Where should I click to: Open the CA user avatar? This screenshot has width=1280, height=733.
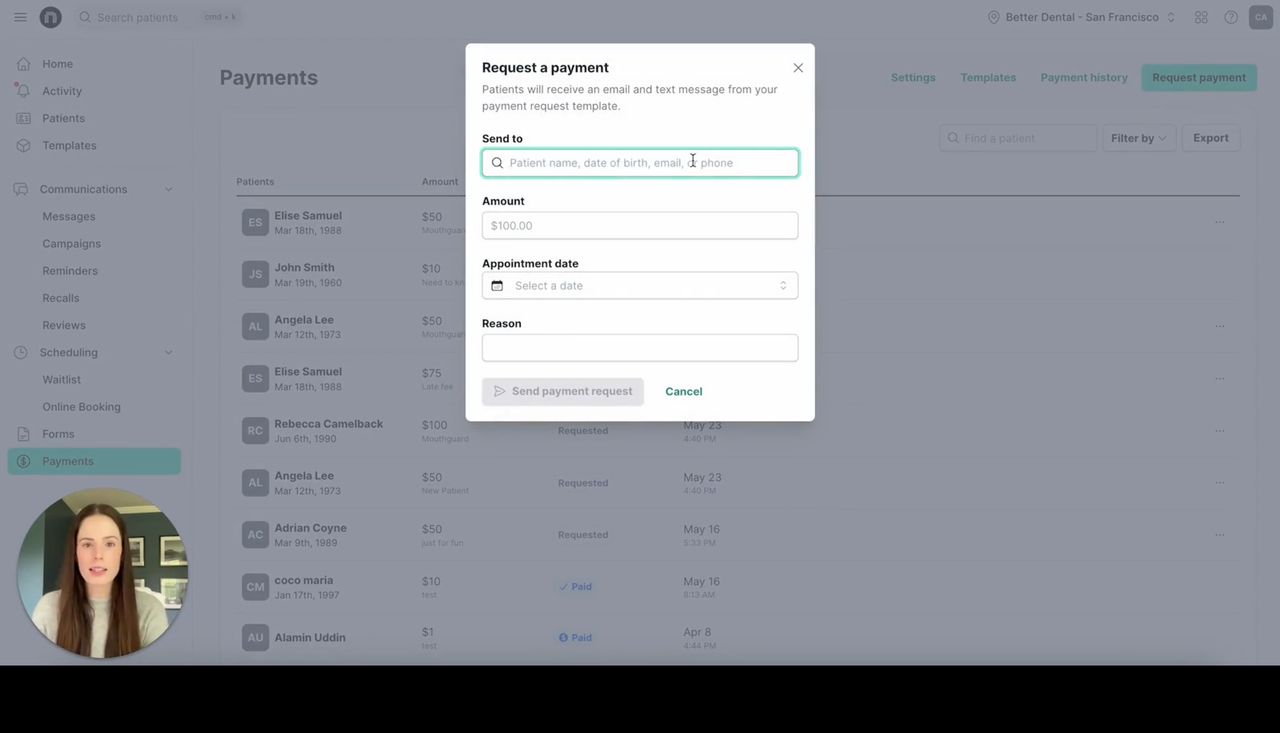[x=1260, y=17]
